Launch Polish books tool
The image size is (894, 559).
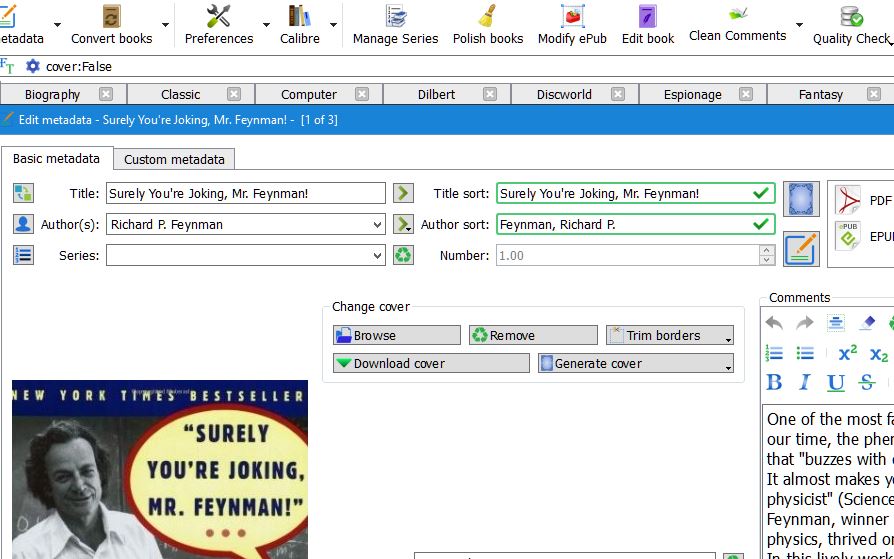(x=487, y=25)
